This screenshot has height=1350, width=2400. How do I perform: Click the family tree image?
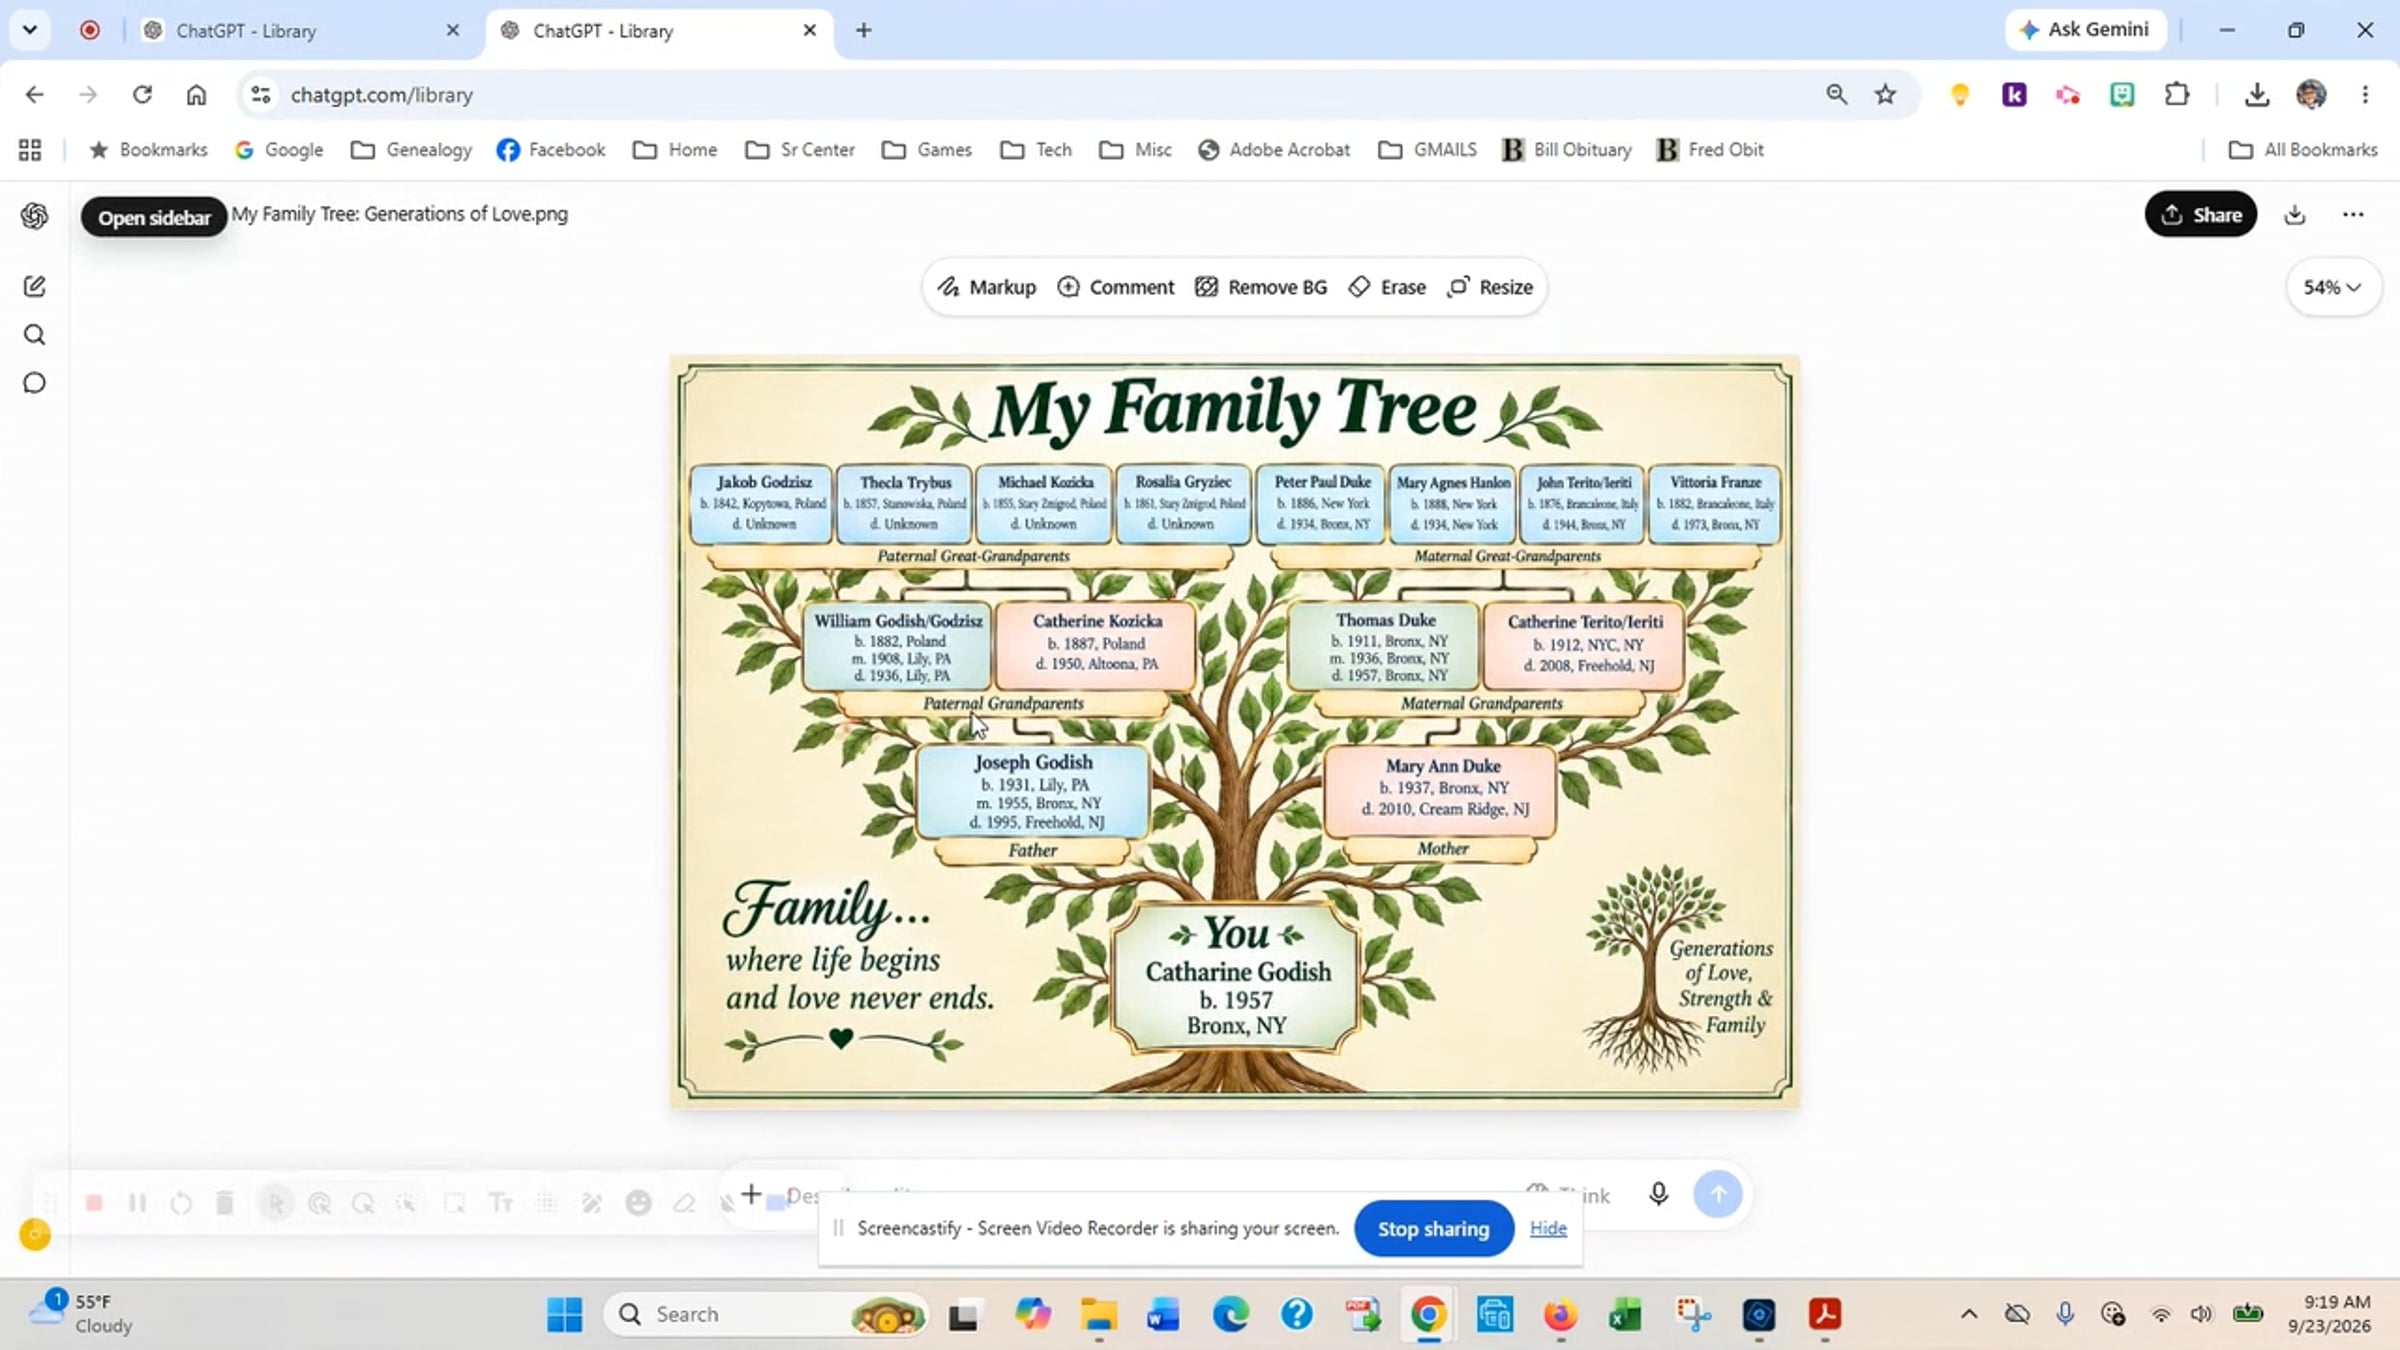[x=1235, y=731]
